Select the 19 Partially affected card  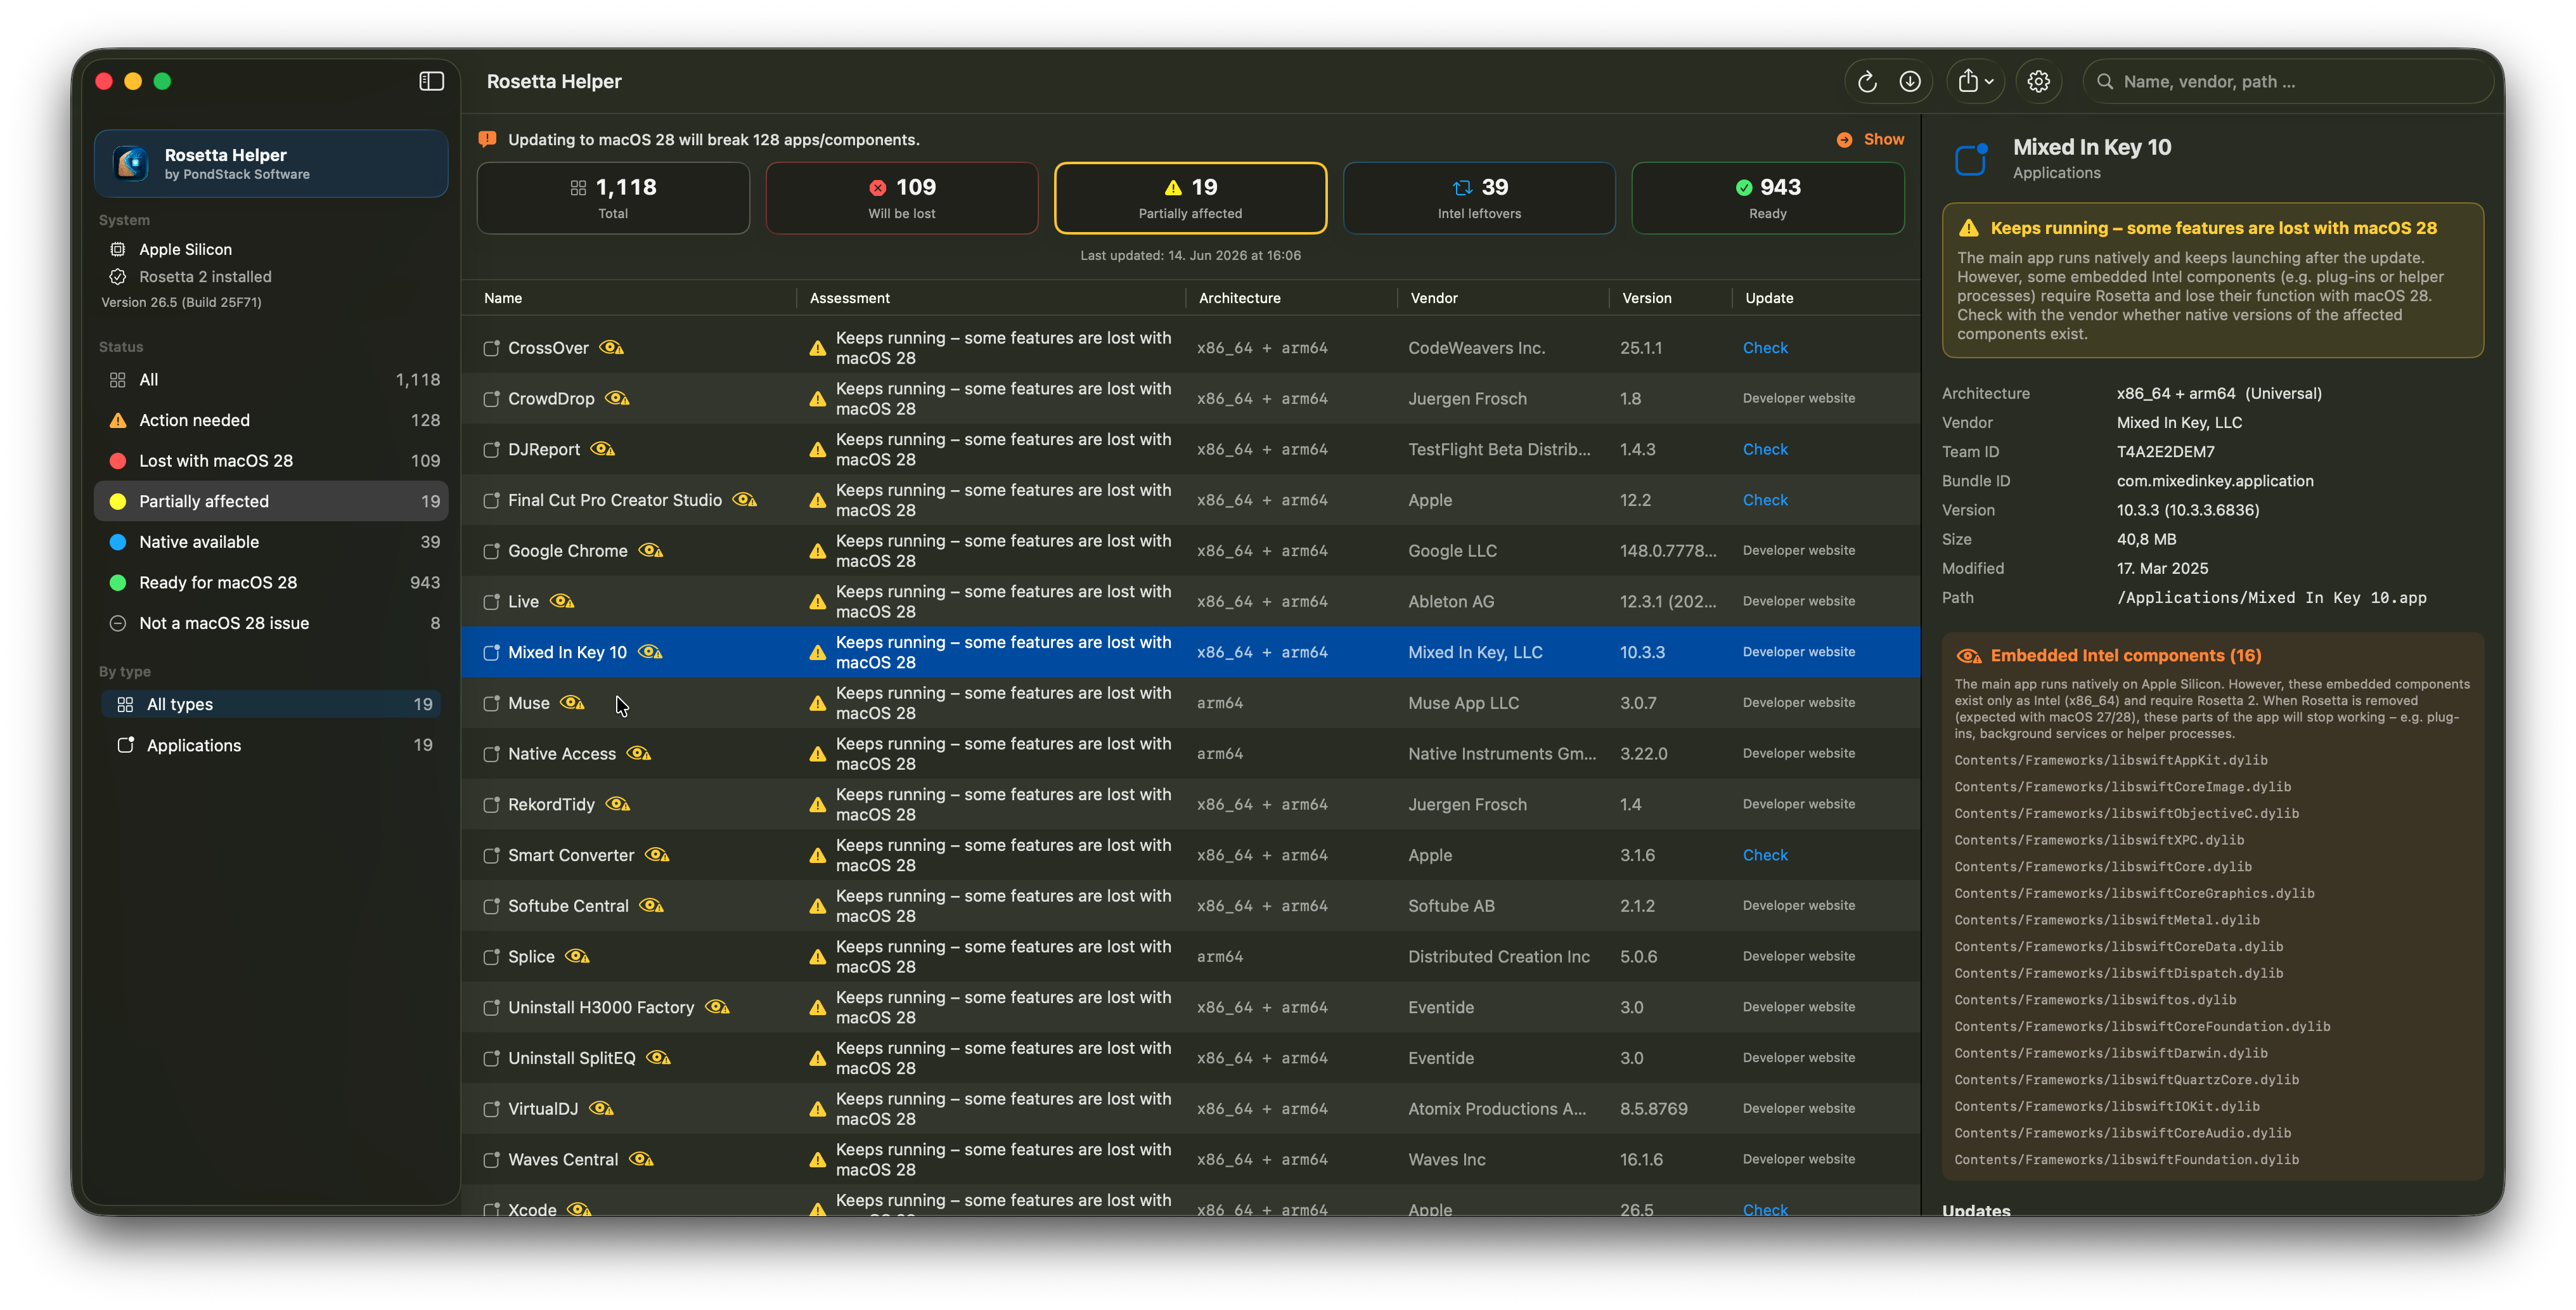1190,198
